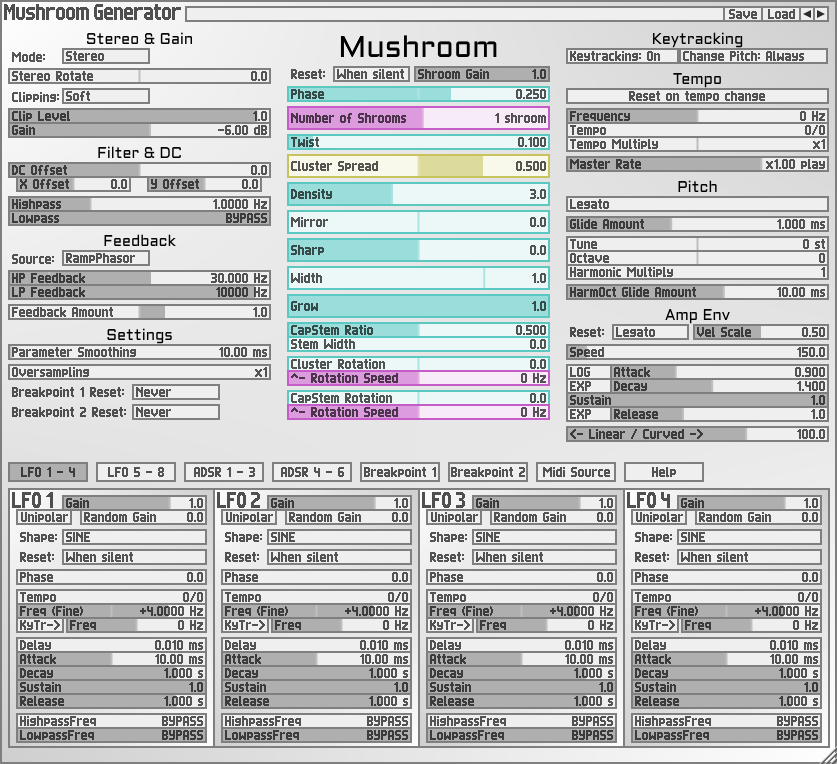Open the Stereo Mode dropdown
The width and height of the screenshot is (837, 764).
105,56
